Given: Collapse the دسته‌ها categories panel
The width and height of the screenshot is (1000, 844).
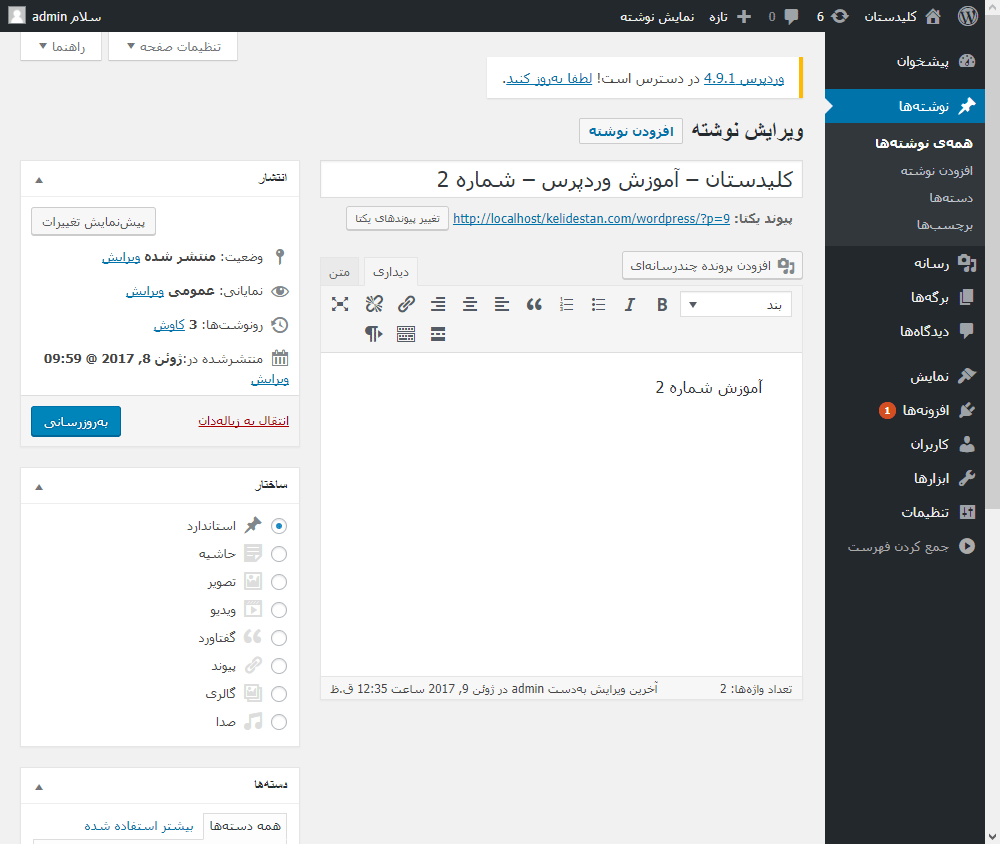Looking at the screenshot, I should [39, 787].
